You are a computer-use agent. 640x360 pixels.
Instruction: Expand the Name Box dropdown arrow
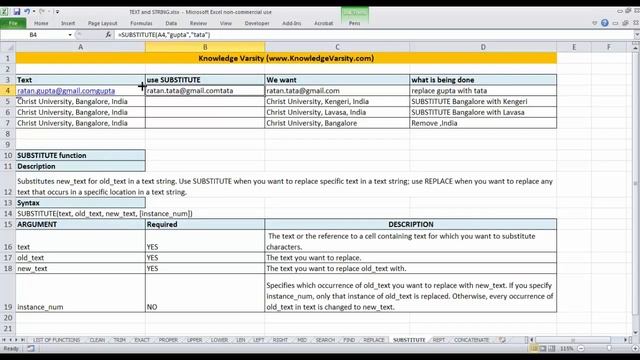70,35
